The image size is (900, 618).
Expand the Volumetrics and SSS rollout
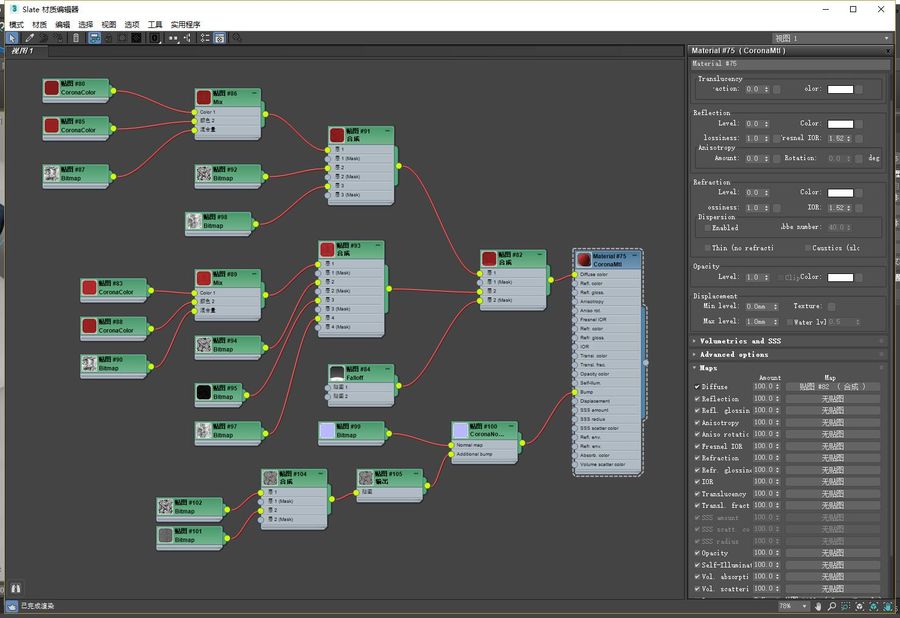click(788, 341)
